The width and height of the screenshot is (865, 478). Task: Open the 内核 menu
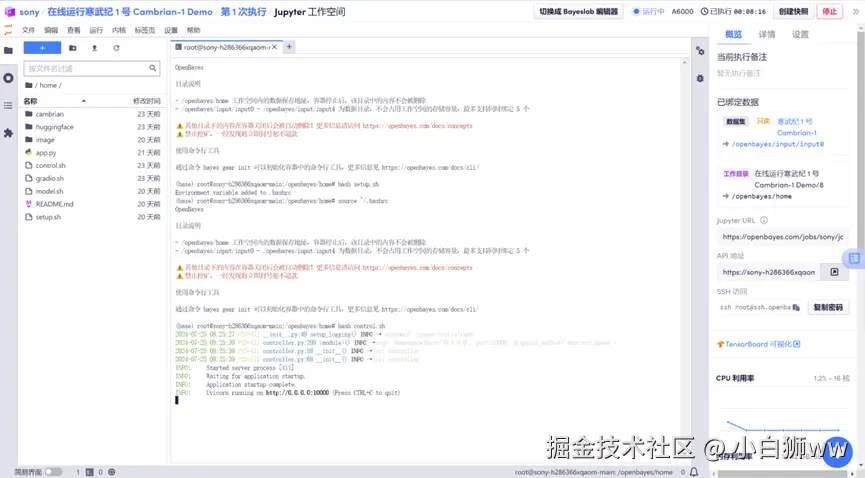pos(119,30)
